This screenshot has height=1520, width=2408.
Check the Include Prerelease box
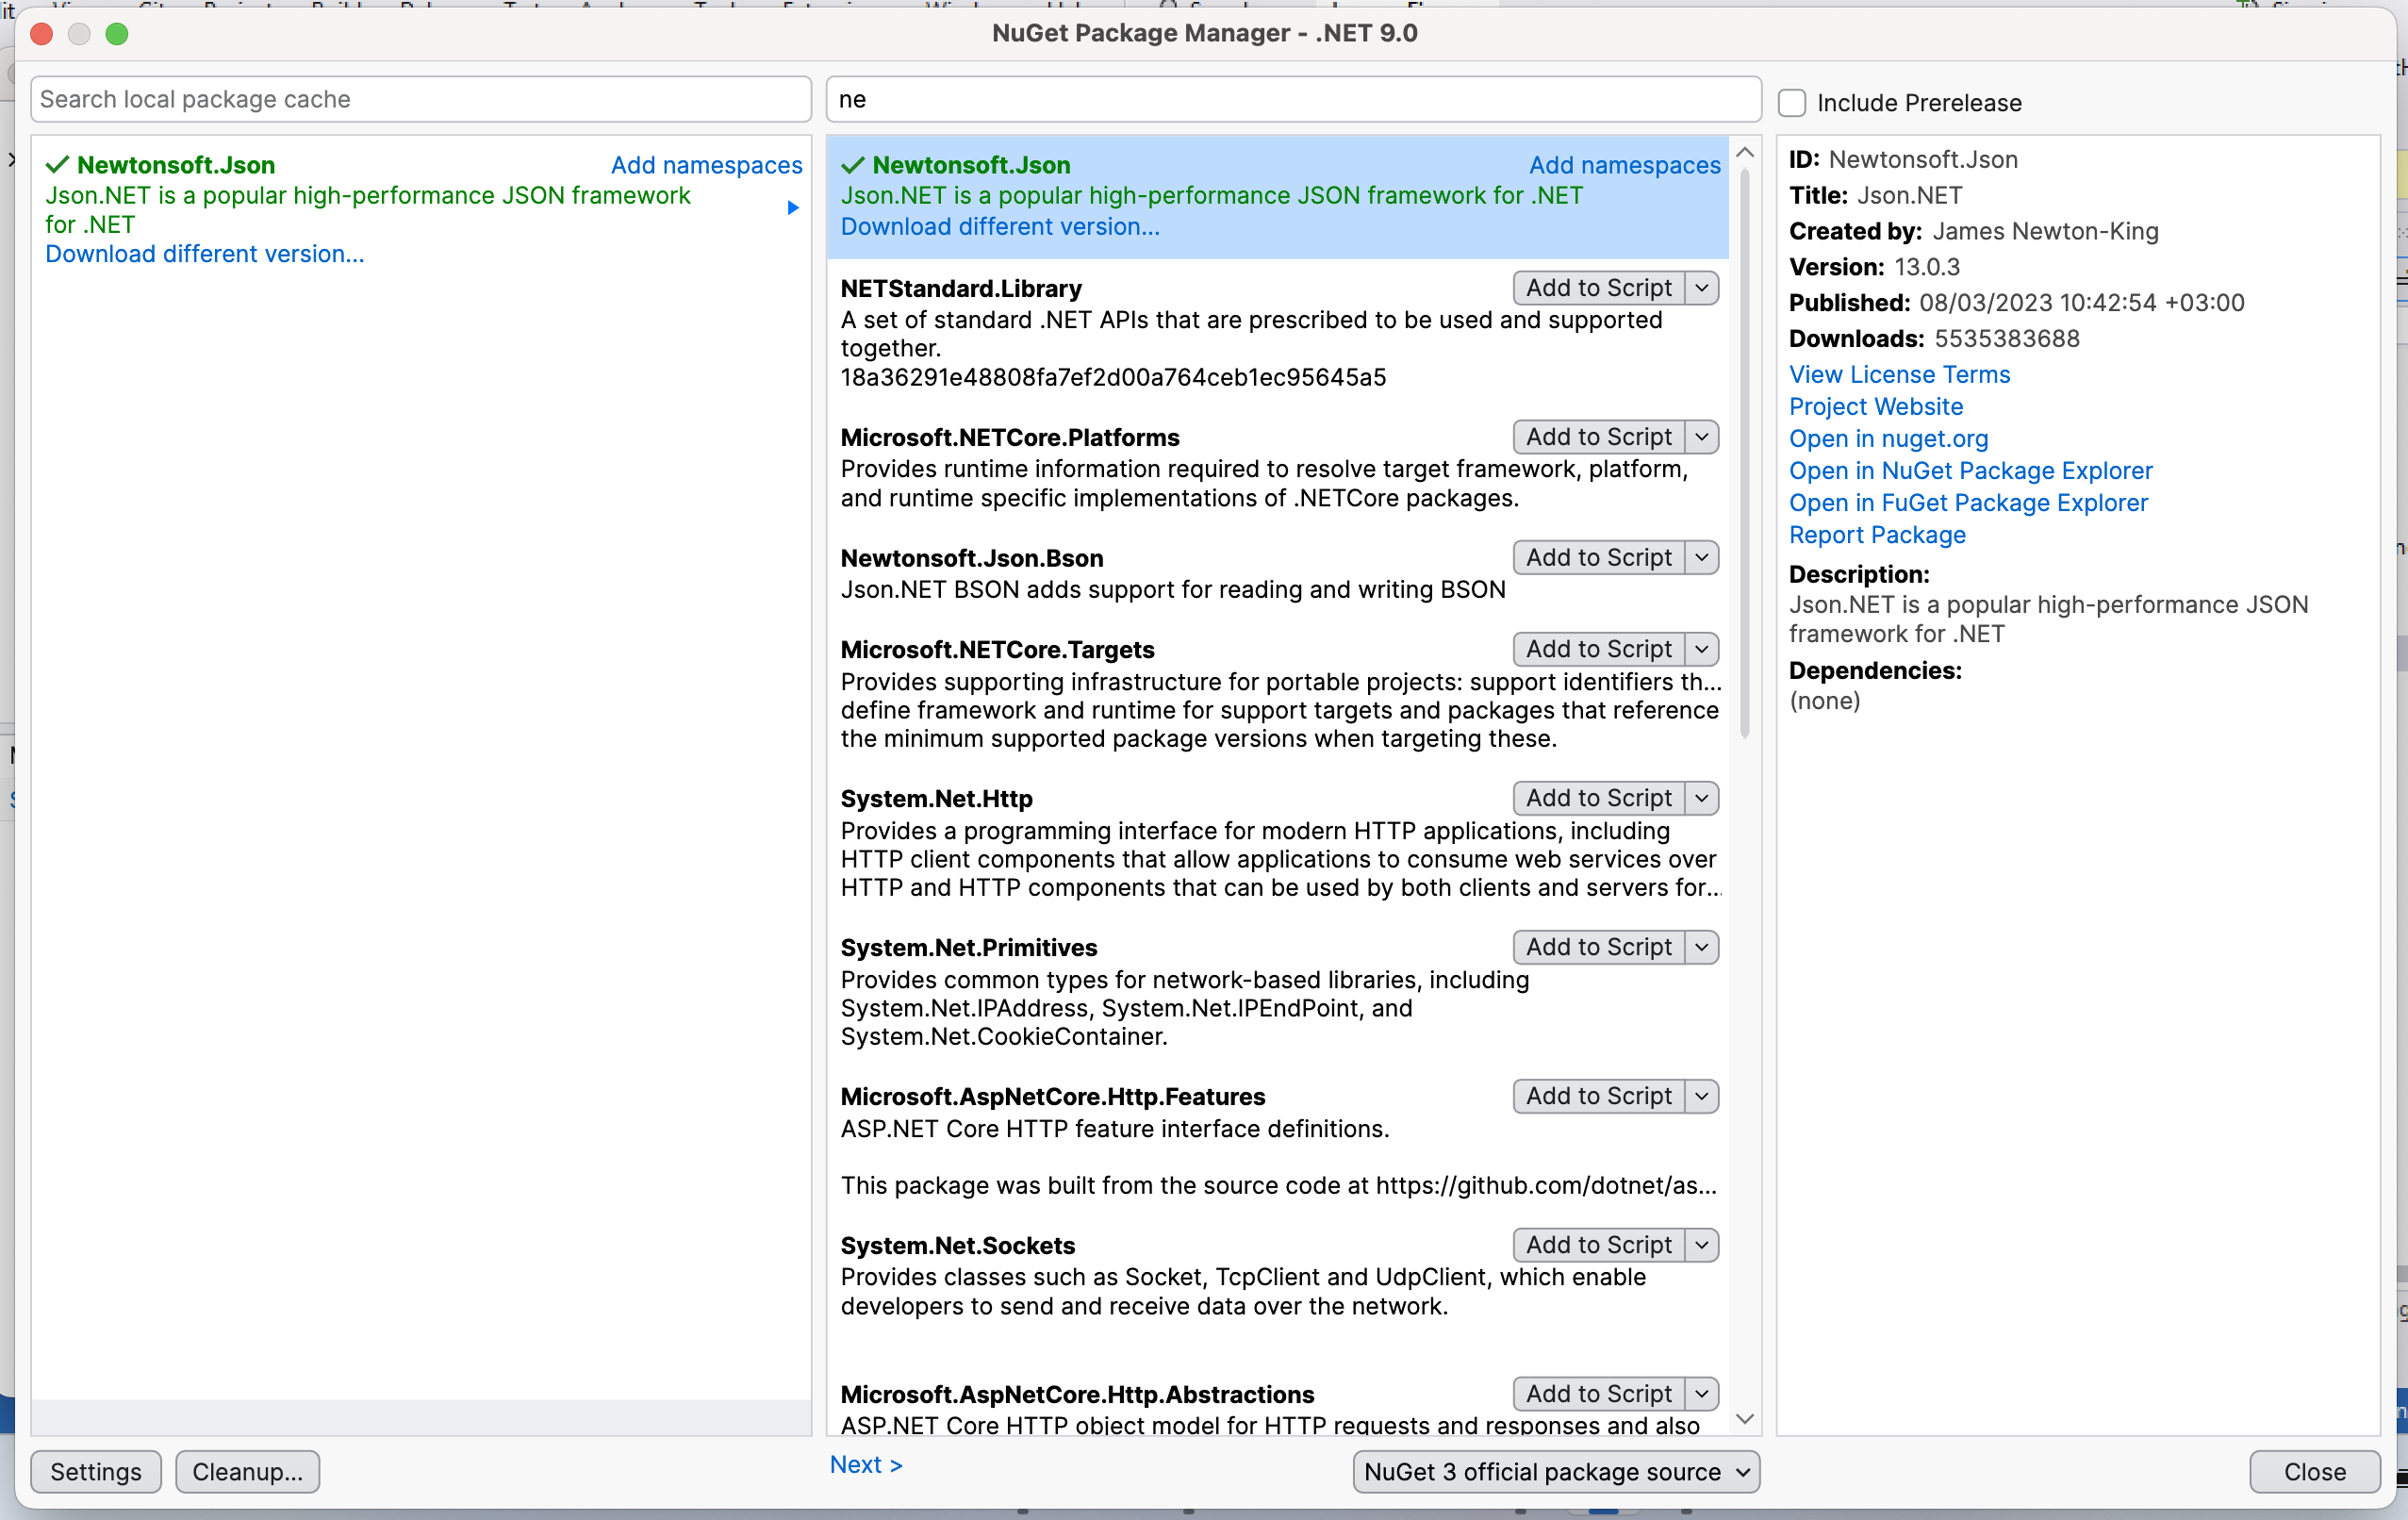point(1794,102)
